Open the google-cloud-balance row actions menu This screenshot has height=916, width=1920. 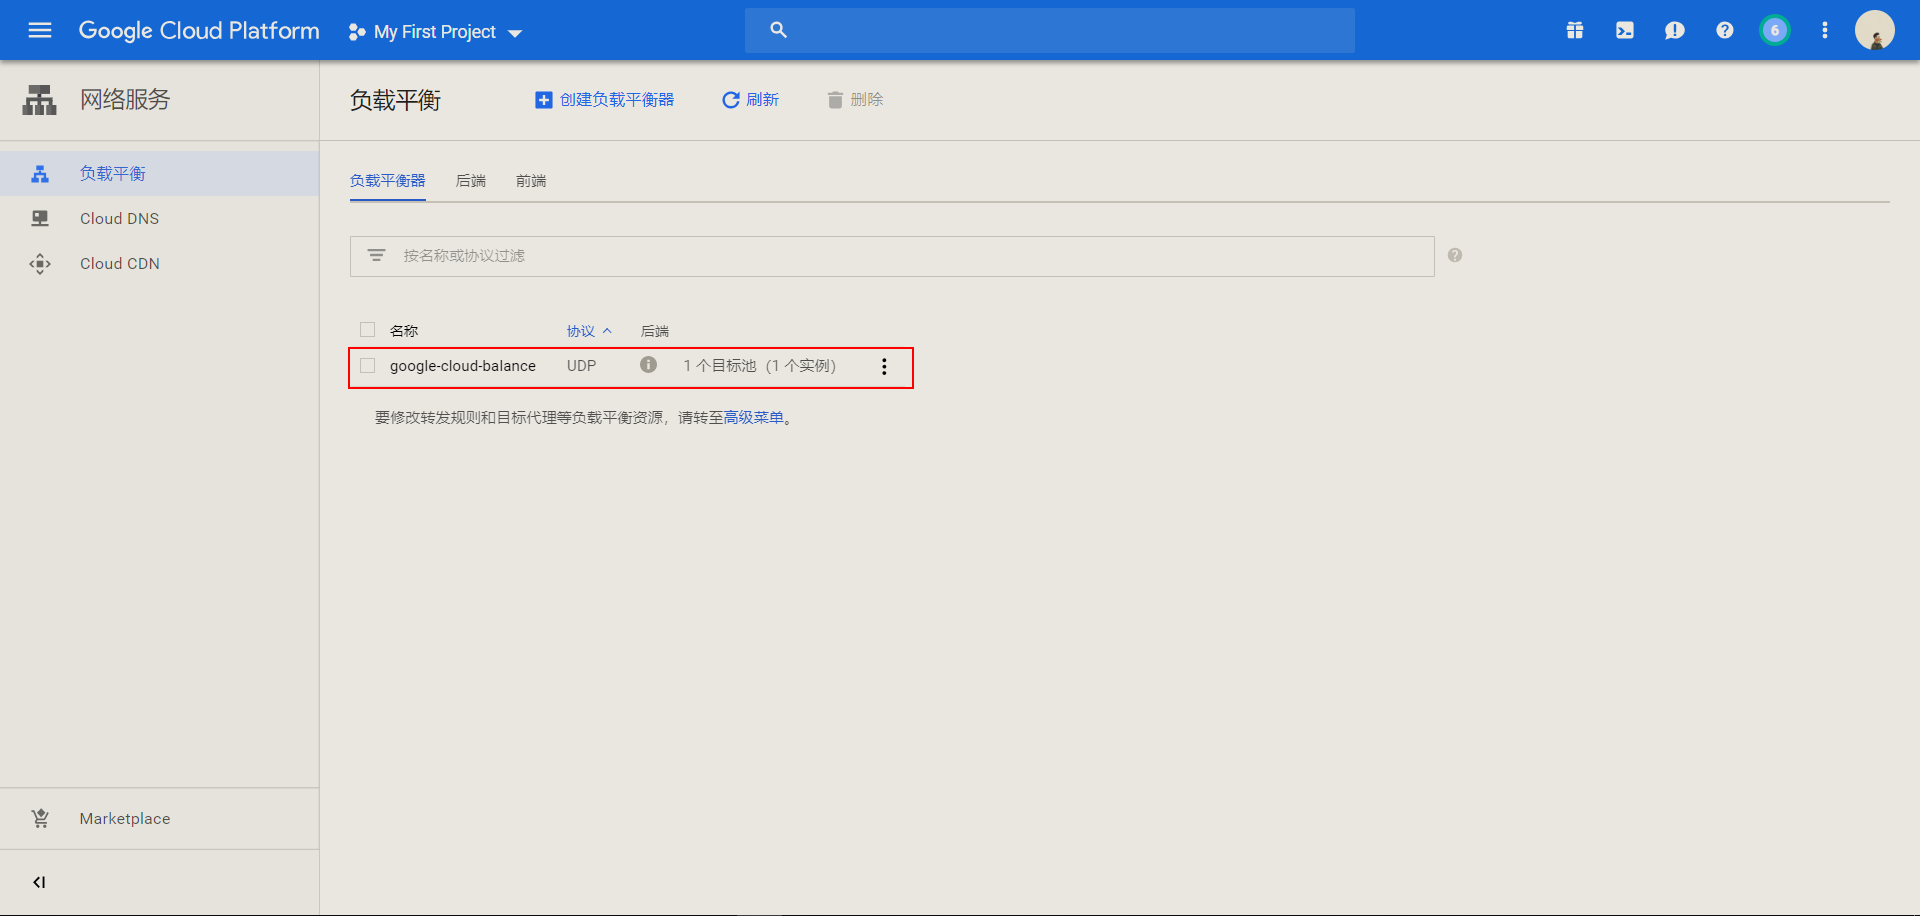coord(884,367)
